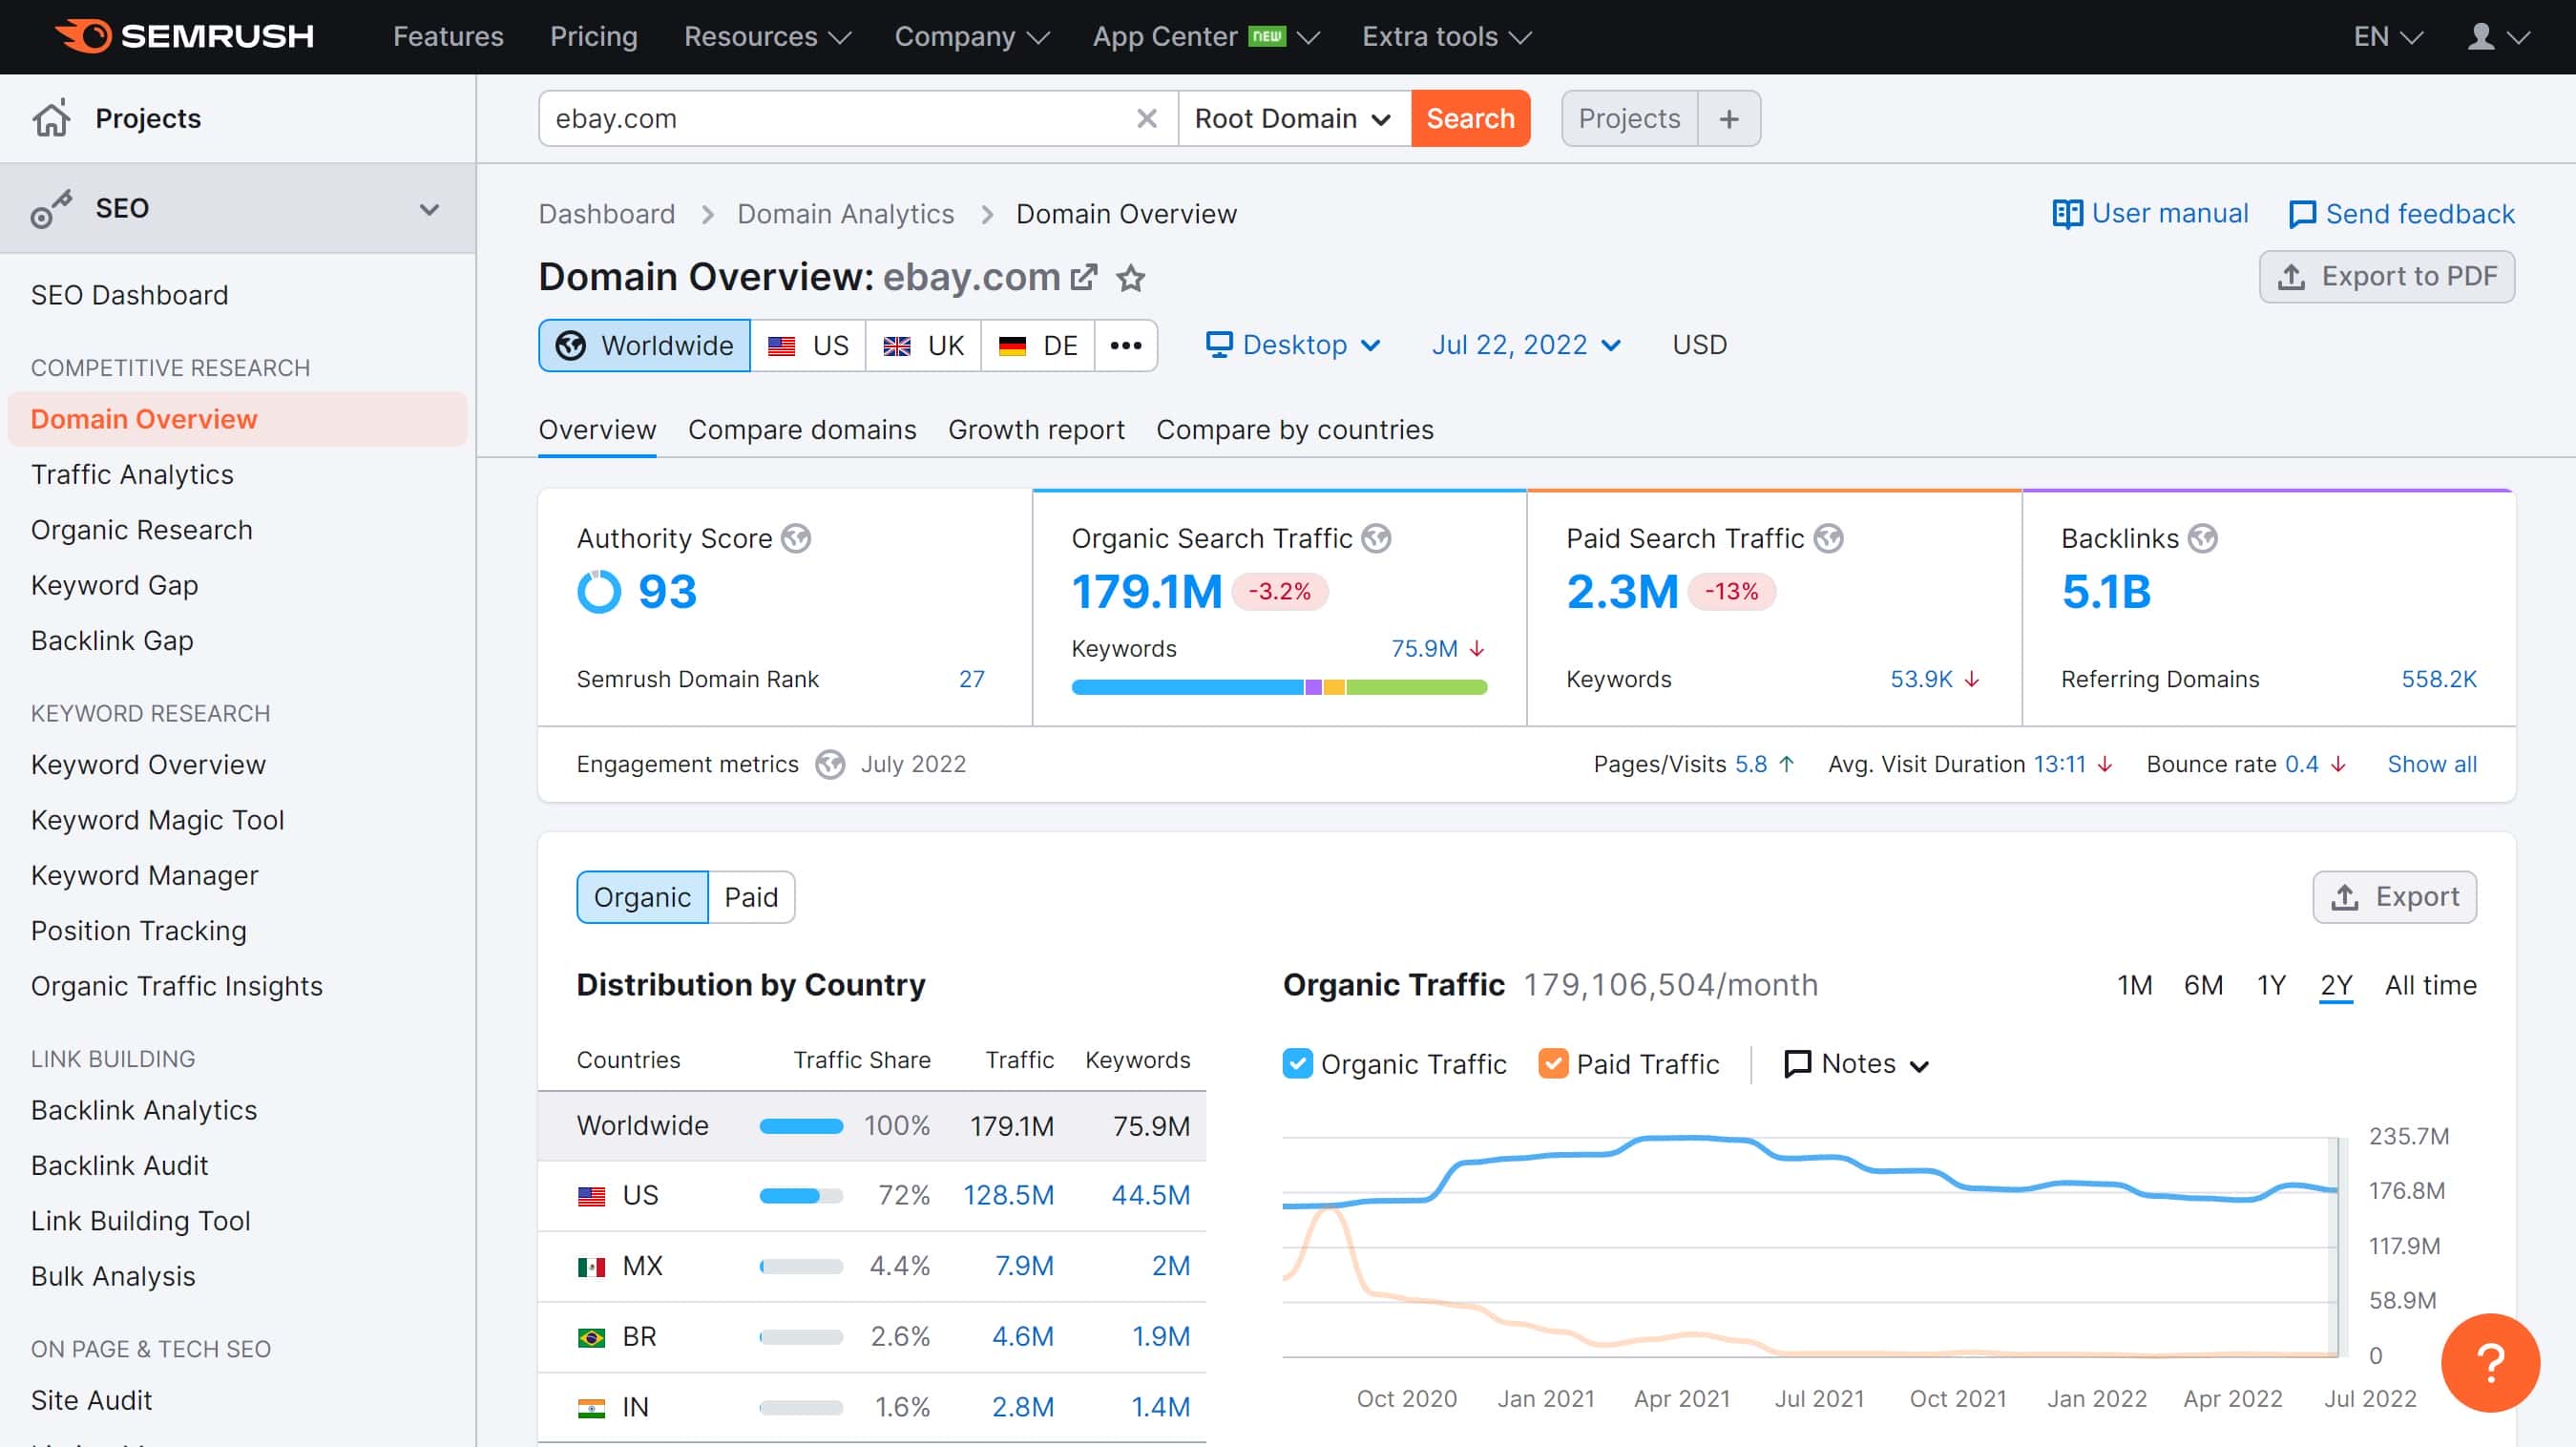Open the Root Domain dropdown
This screenshot has width=2576, height=1447.
click(1294, 118)
